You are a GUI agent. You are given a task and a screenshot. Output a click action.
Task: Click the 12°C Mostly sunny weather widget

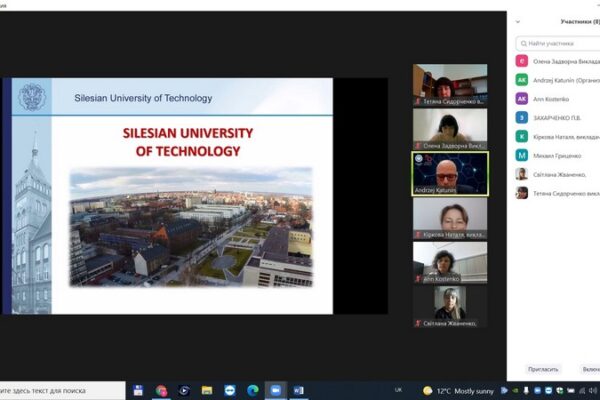[x=458, y=391]
